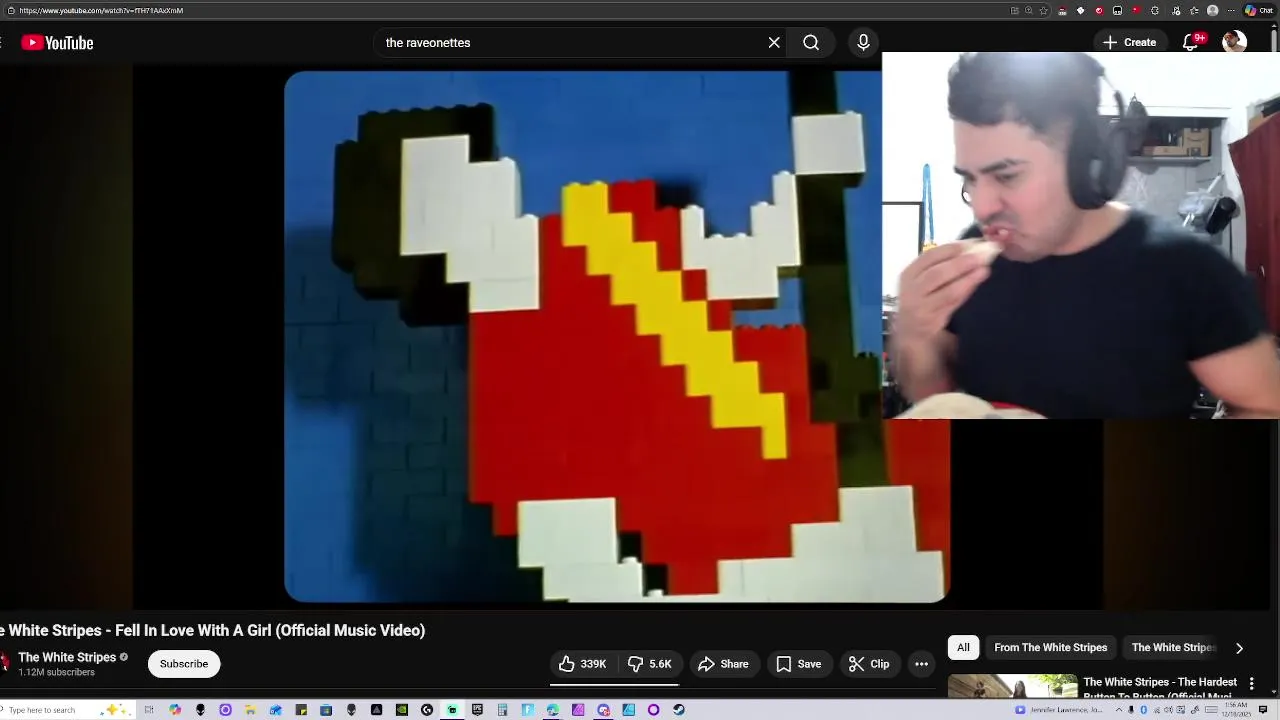1280x720 pixels.
Task: Click the video title text
Action: (213, 630)
